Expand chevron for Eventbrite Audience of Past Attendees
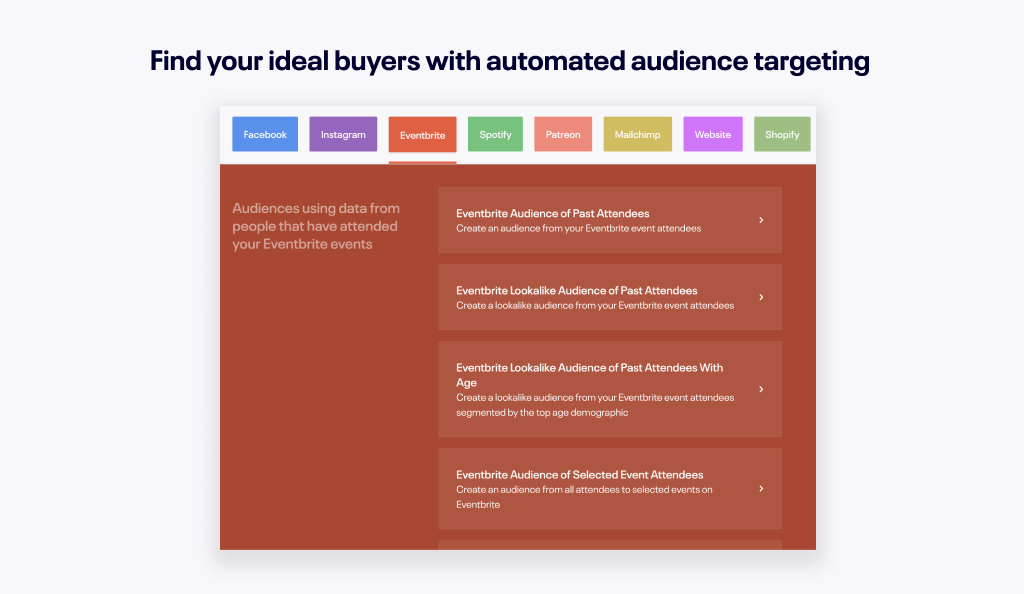This screenshot has width=1024, height=594. (761, 220)
